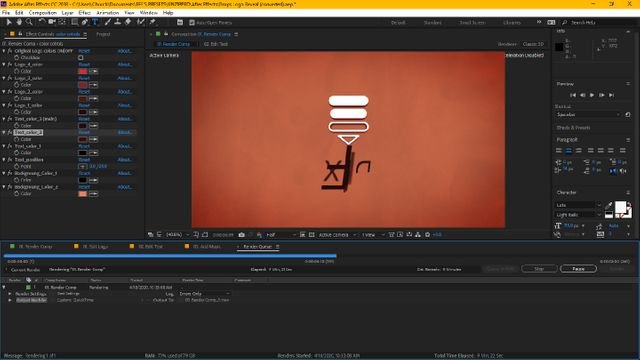The image size is (640, 360).
Task: Pause the current render
Action: 578,269
